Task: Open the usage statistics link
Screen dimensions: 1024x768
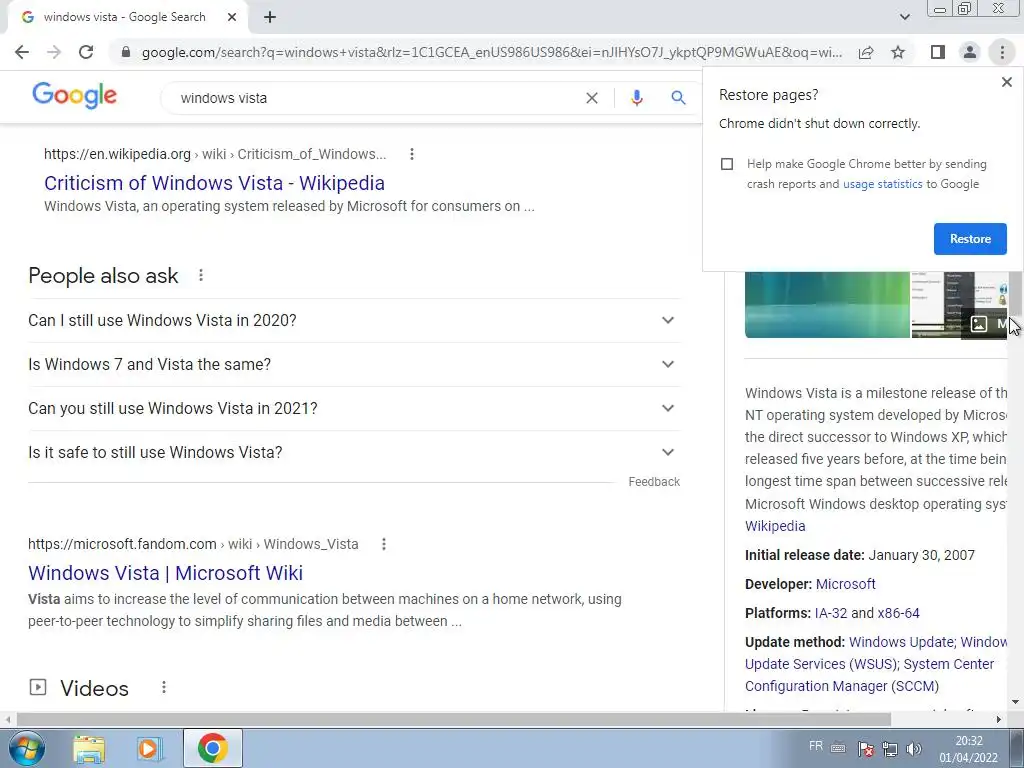Action: click(x=882, y=184)
